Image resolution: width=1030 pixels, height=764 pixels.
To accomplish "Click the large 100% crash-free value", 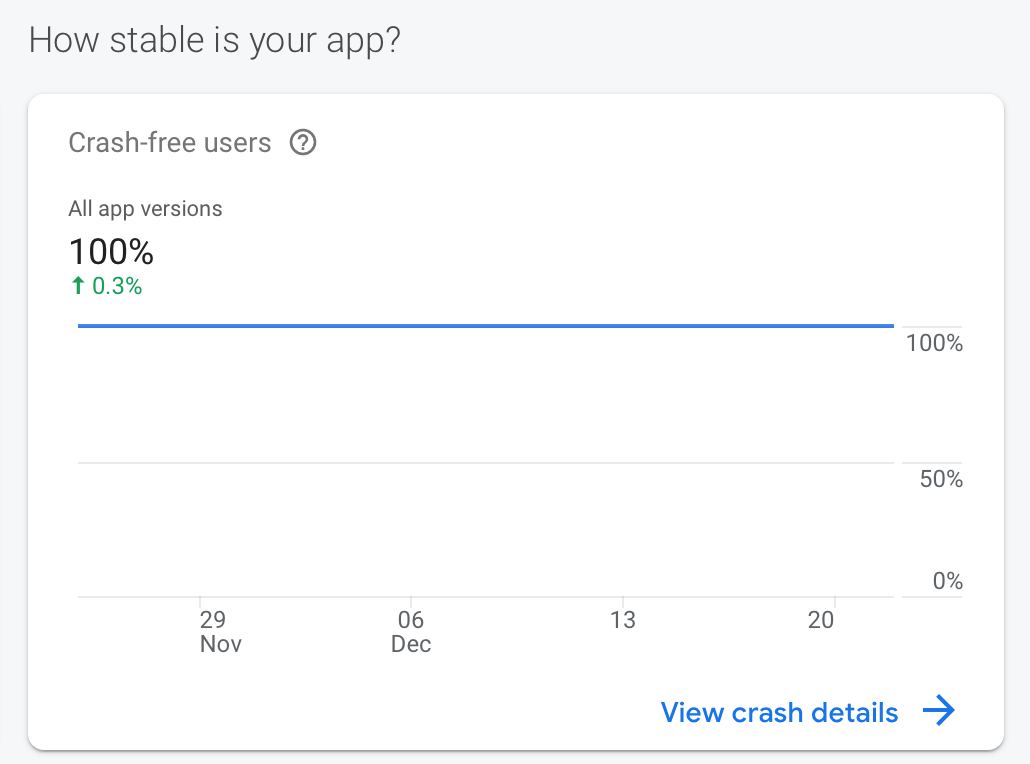I will click(111, 251).
